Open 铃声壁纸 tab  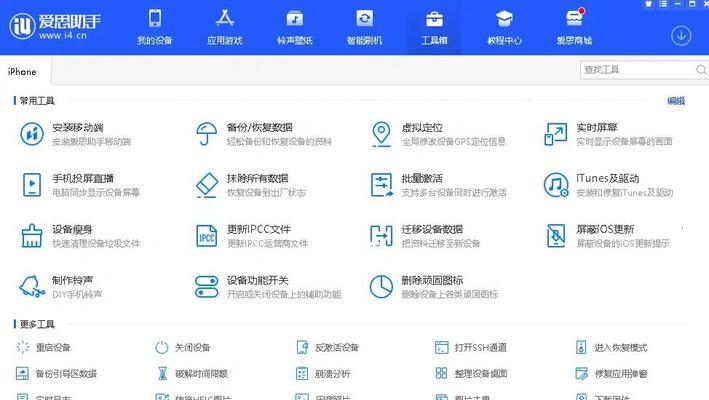point(295,27)
